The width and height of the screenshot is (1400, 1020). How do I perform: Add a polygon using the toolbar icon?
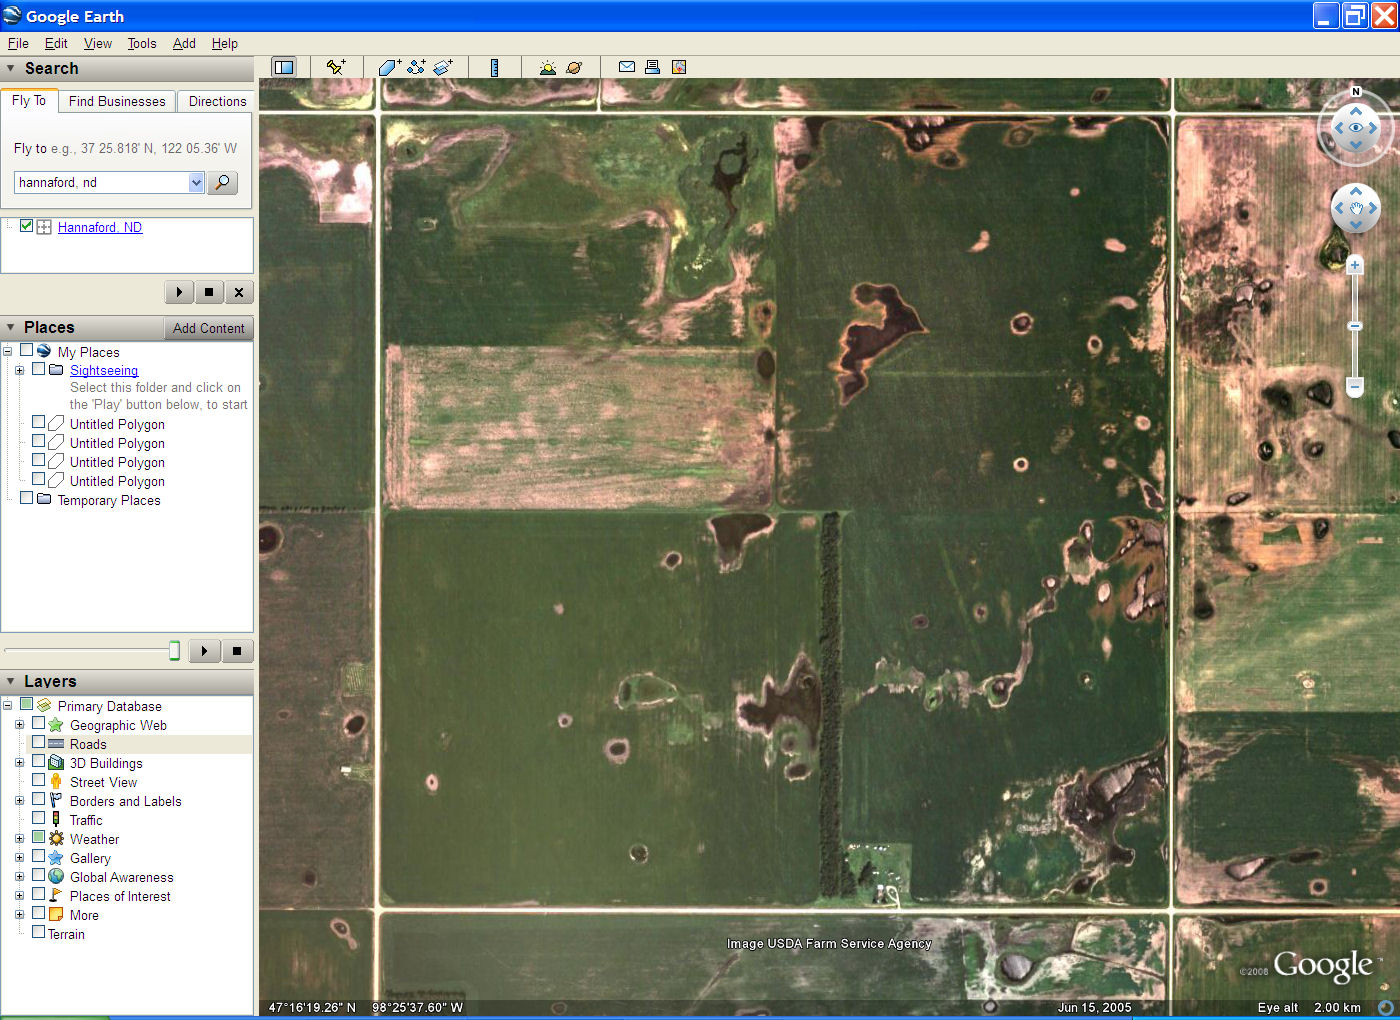click(390, 67)
